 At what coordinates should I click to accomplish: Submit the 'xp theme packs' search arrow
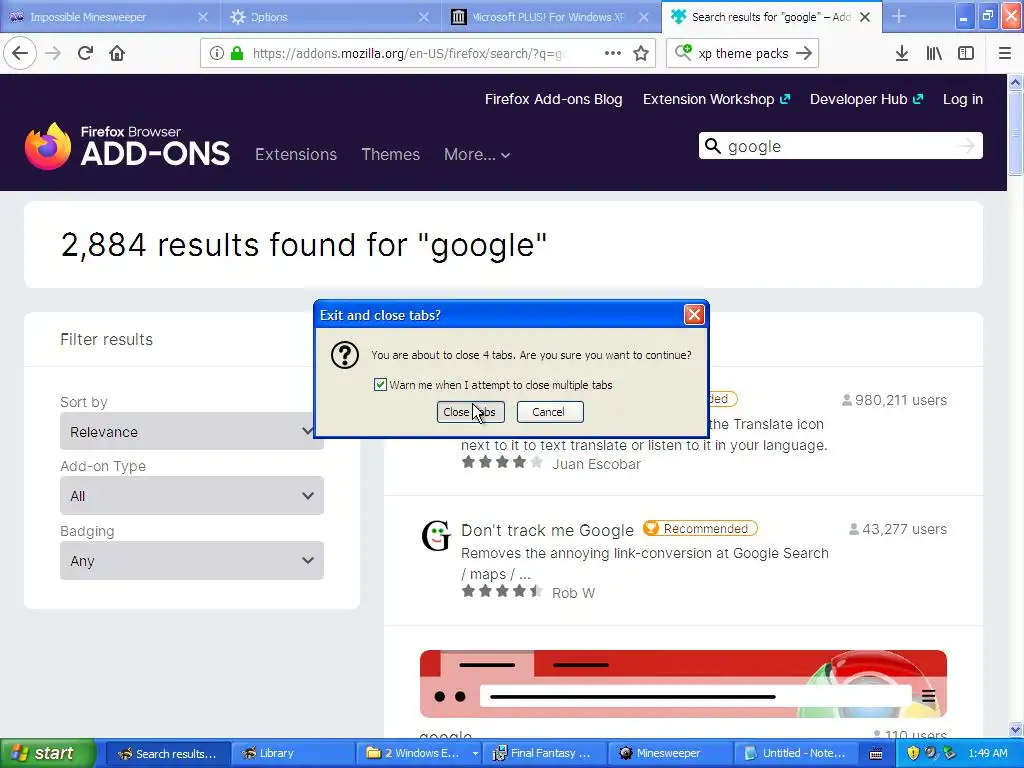(x=805, y=53)
